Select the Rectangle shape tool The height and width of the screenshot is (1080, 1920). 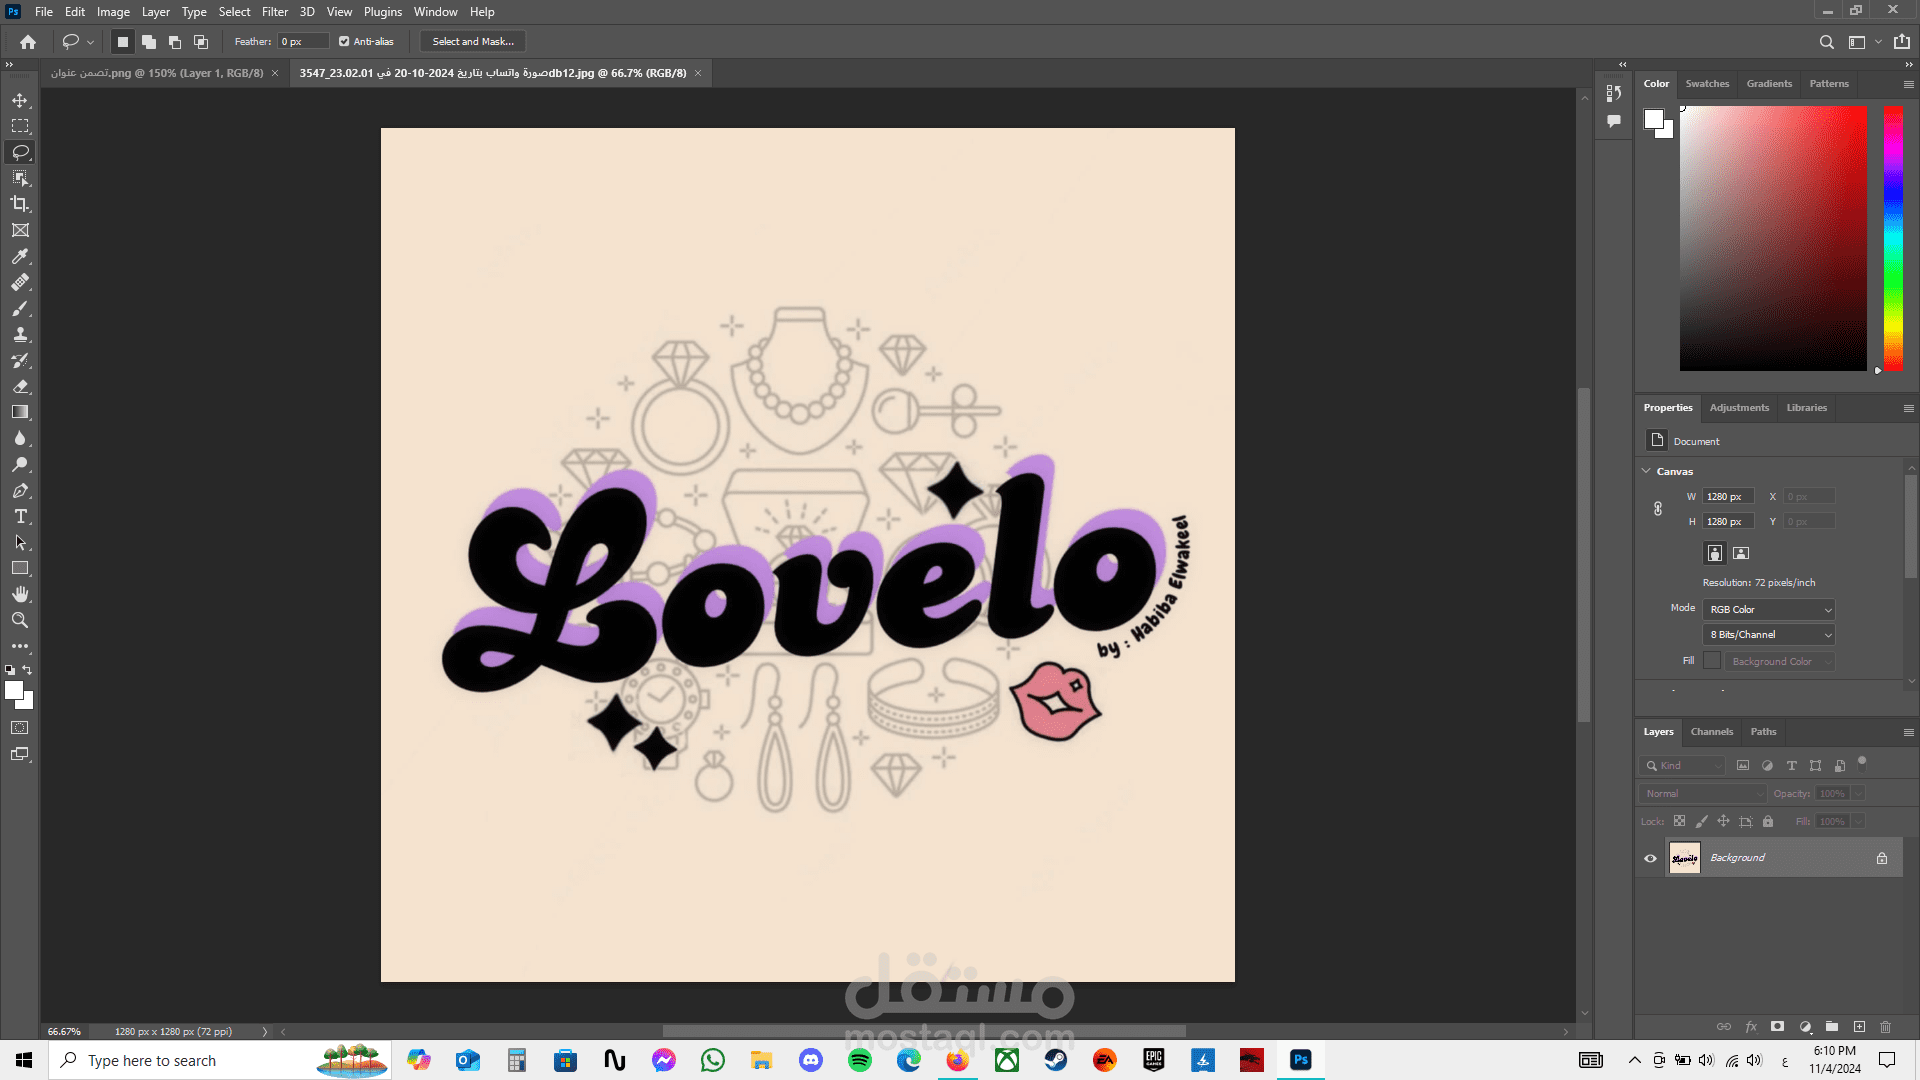20,568
